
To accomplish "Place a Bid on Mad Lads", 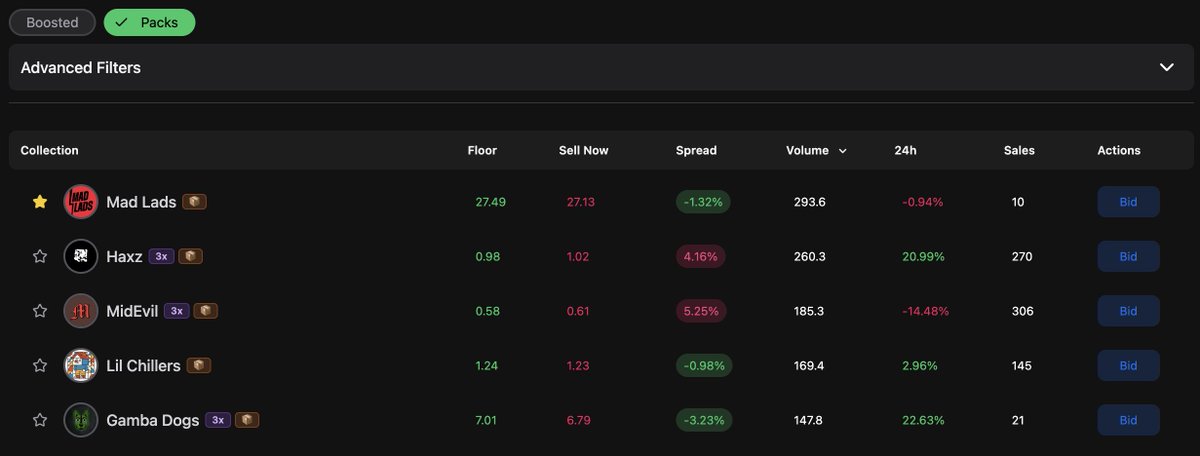I will point(1128,202).
